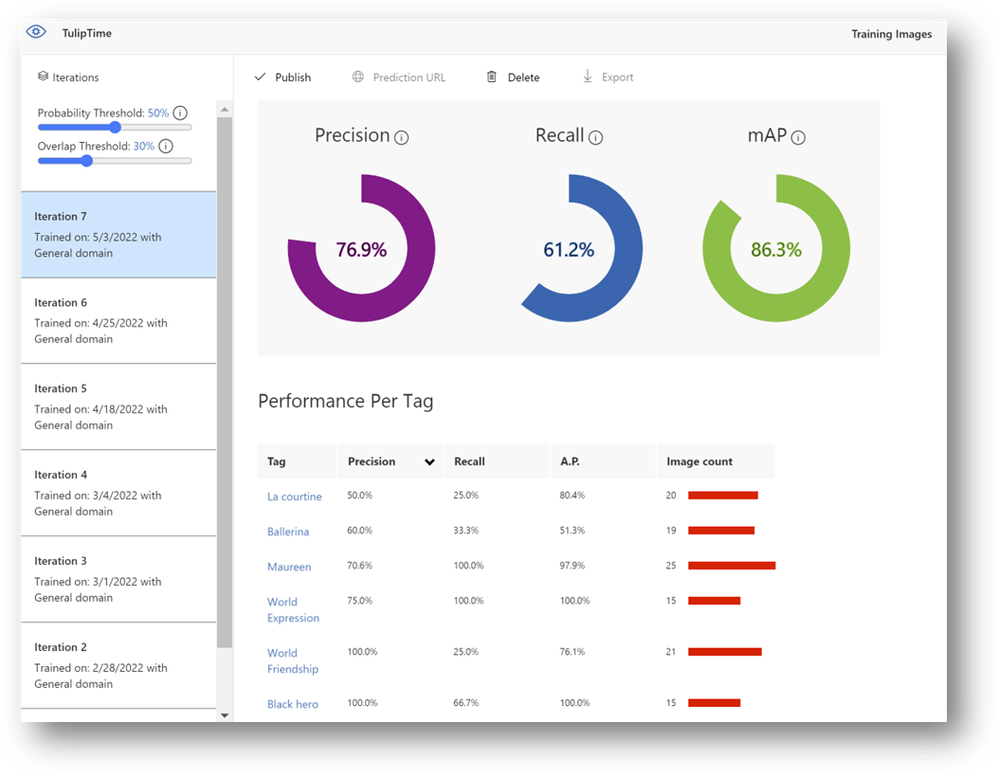Click the green mAP donut chart
The height and width of the screenshot is (774, 999).
(x=776, y=248)
